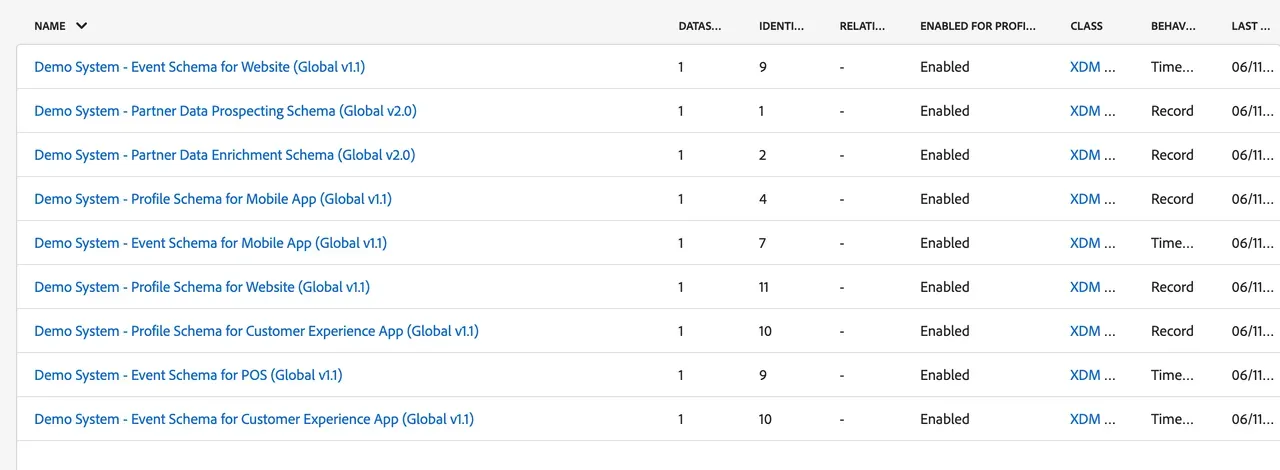Click the BEHAV... column header
Image resolution: width=1280 pixels, height=470 pixels.
[1173, 26]
